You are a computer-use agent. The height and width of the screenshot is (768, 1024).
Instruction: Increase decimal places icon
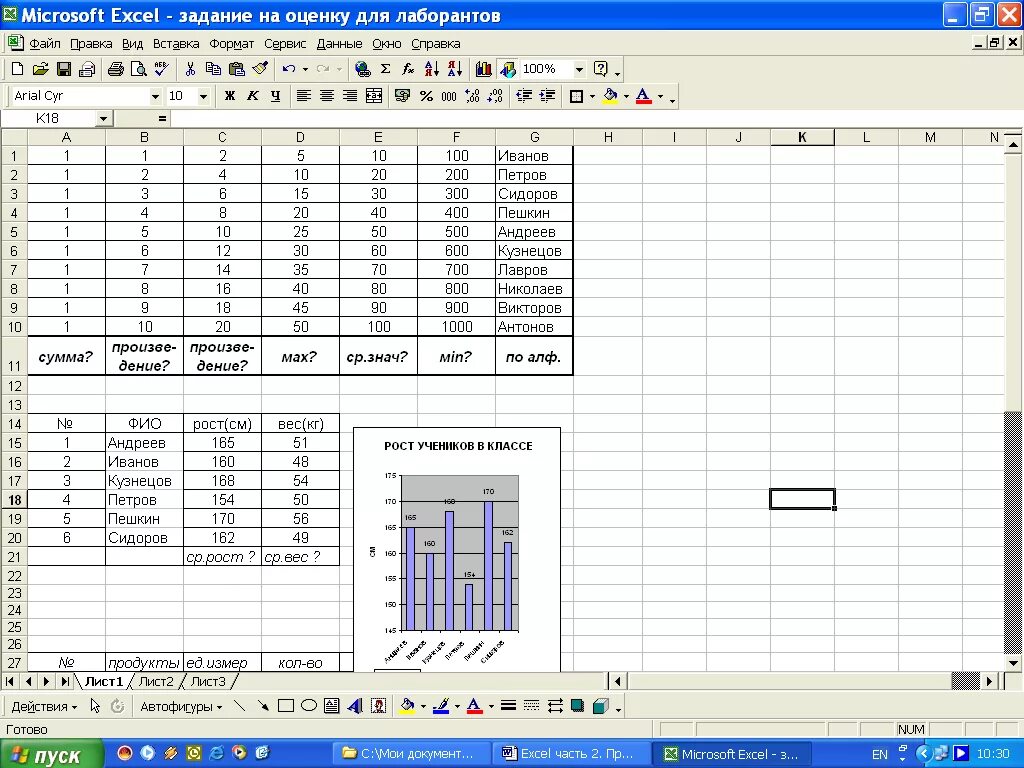[x=473, y=96]
